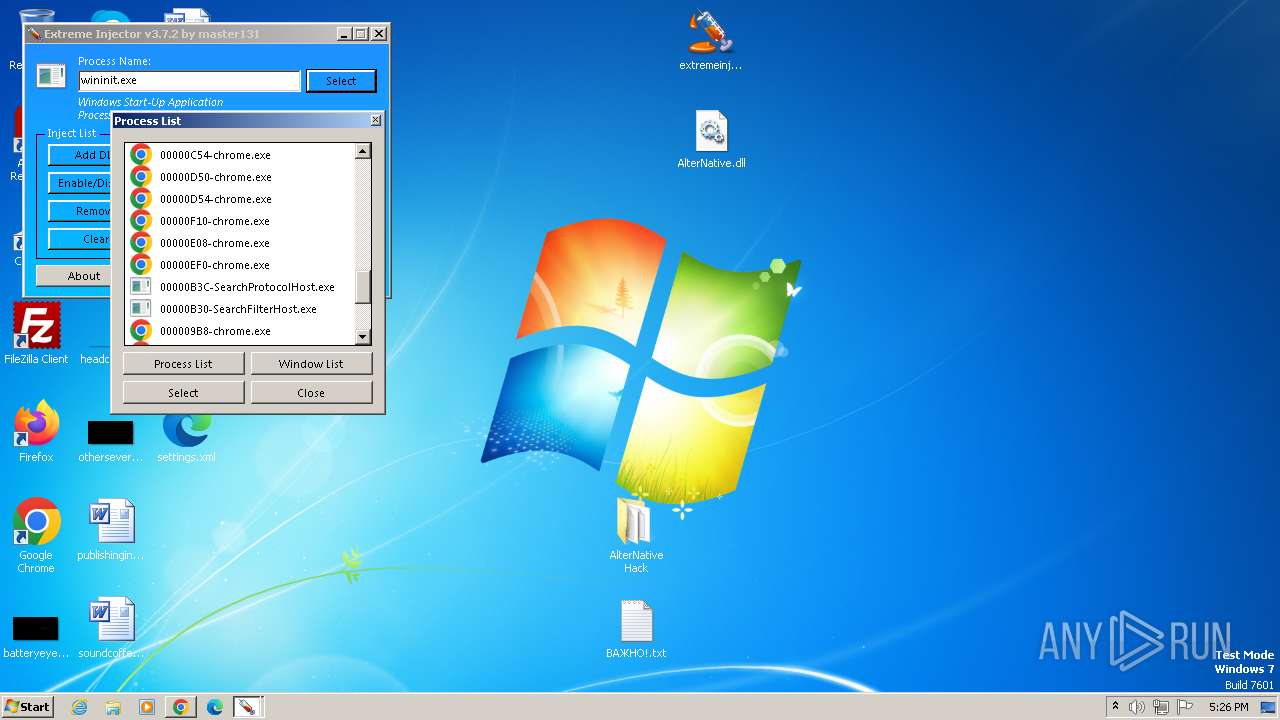Select the Firefox desktop shortcut
This screenshot has width=1280, height=720.
pyautogui.click(x=36, y=431)
